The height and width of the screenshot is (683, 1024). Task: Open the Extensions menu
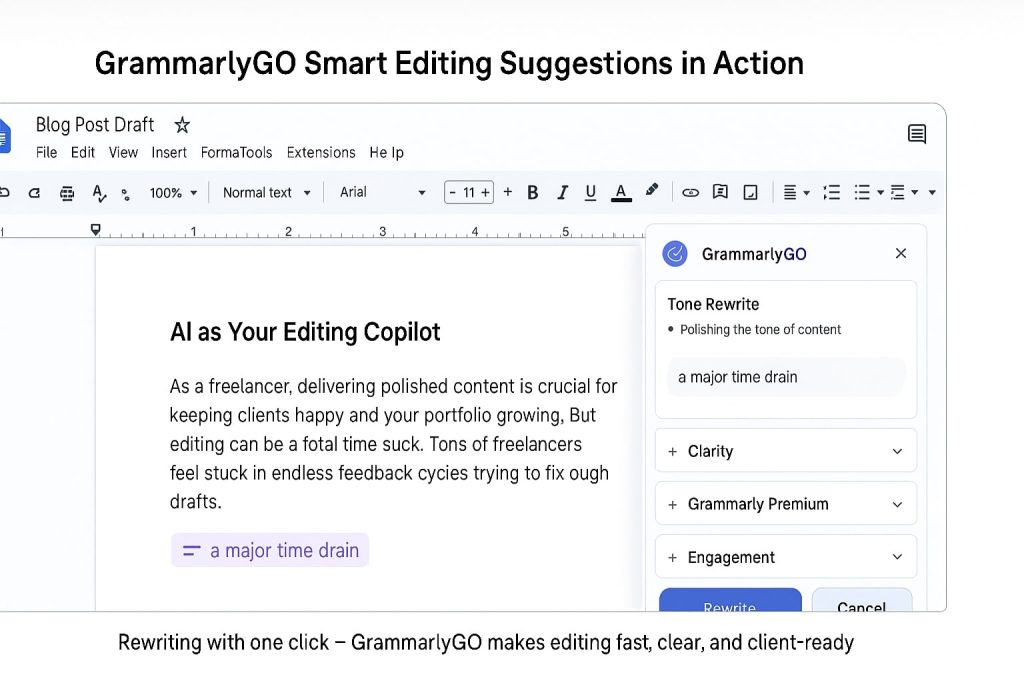pyautogui.click(x=321, y=152)
